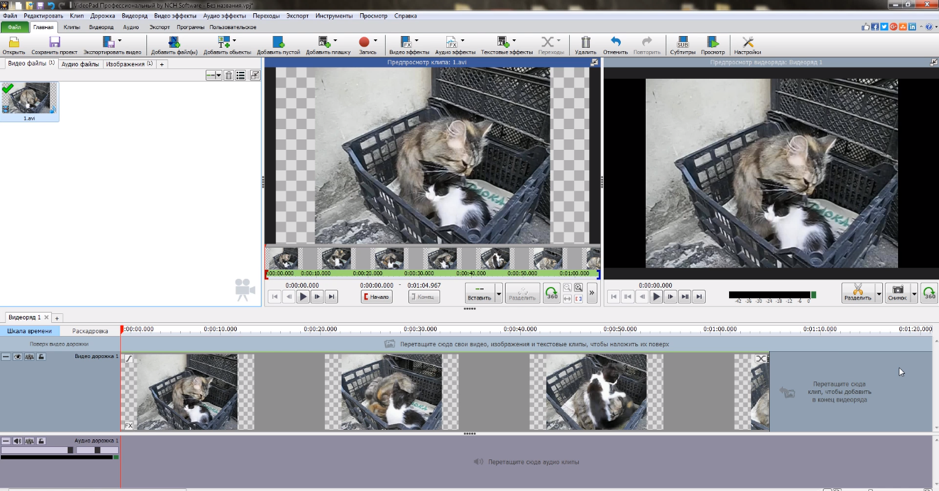Click the Facebook share icon
This screenshot has height=491, width=939.
click(x=875, y=27)
